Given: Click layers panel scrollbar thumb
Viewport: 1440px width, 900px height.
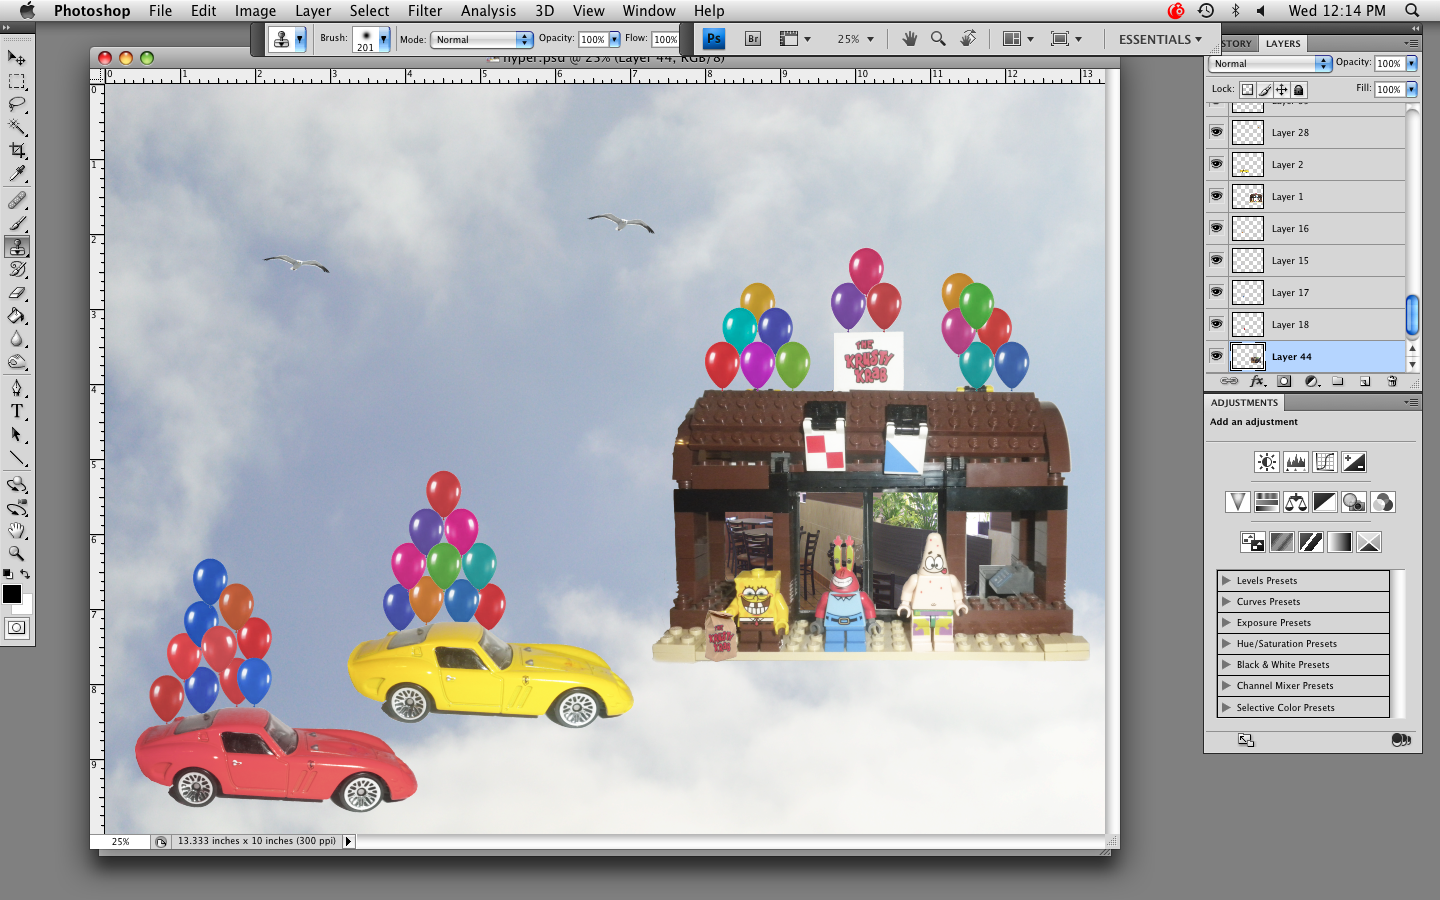Looking at the screenshot, I should (x=1412, y=314).
